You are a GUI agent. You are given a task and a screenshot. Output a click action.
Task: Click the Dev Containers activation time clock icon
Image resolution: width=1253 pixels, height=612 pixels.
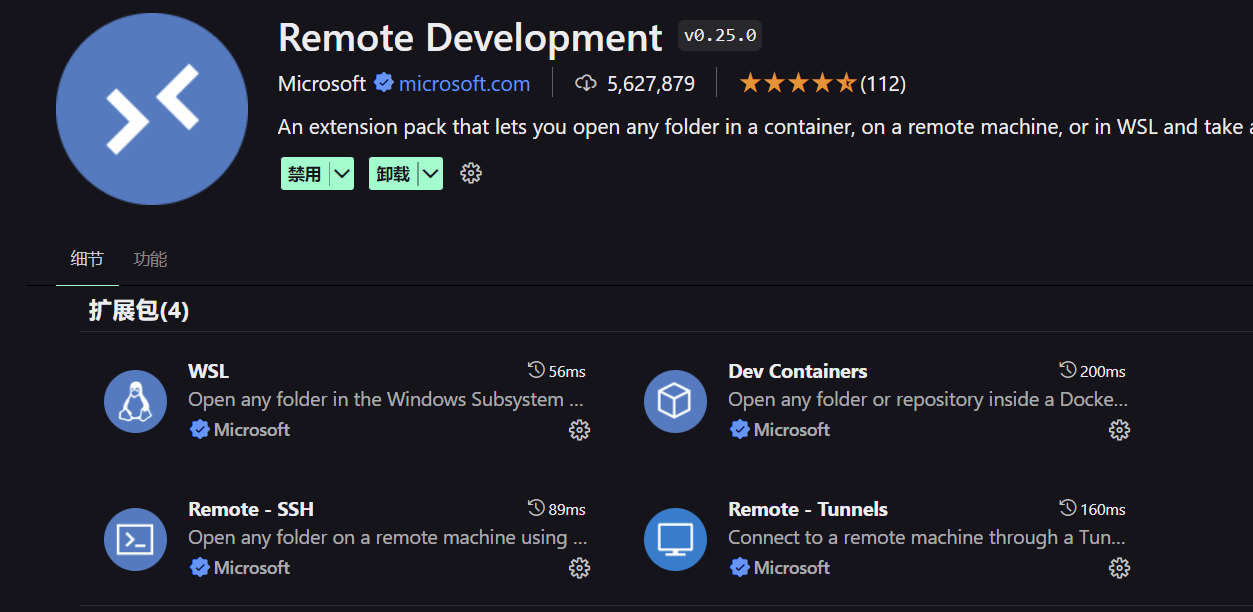pyautogui.click(x=1068, y=371)
